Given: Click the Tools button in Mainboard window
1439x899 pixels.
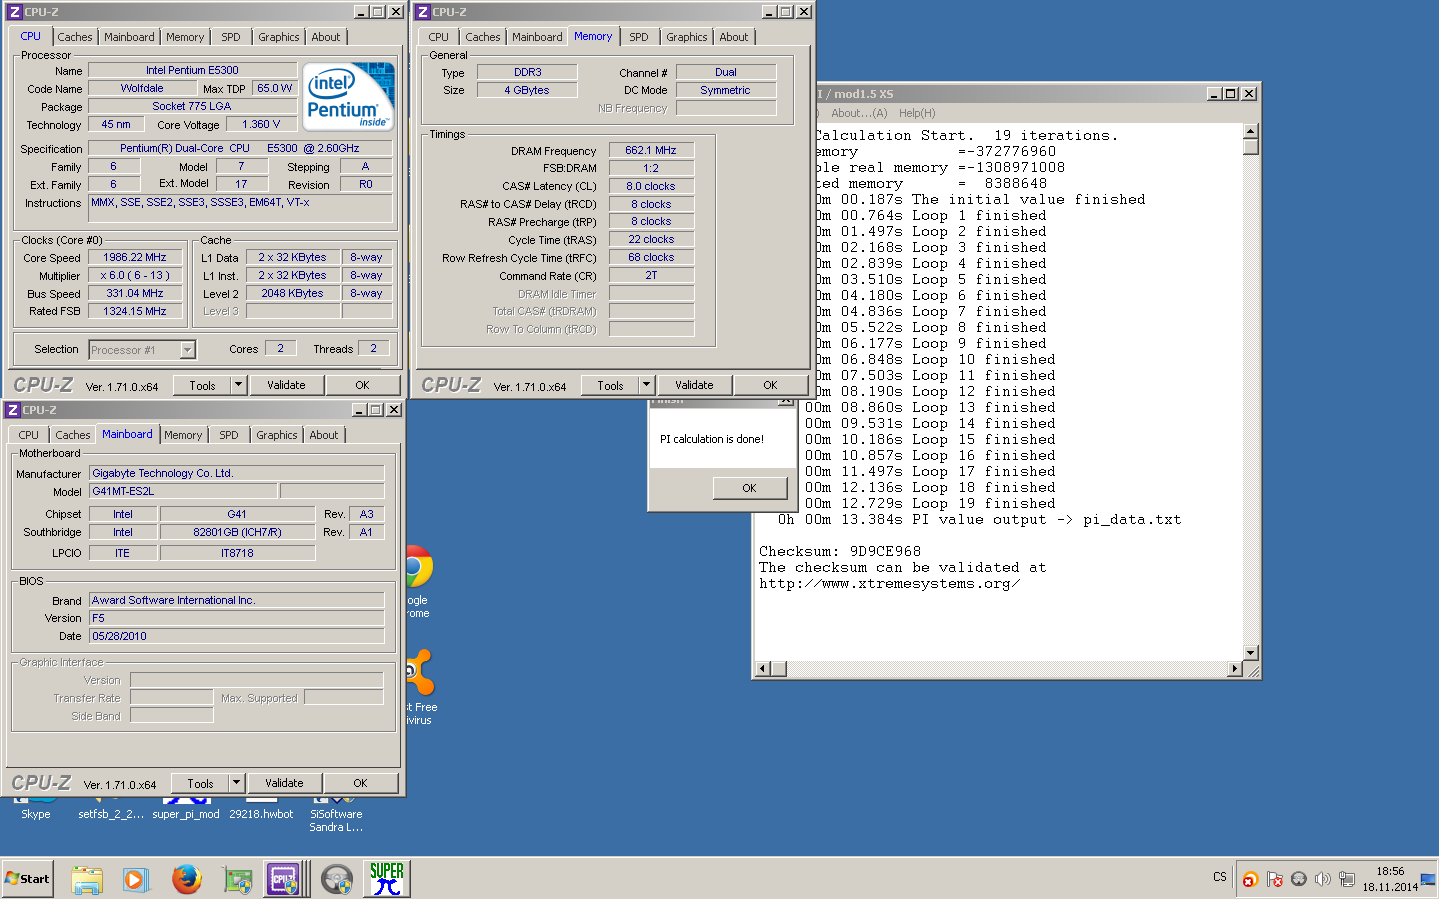Looking at the screenshot, I should 201,783.
